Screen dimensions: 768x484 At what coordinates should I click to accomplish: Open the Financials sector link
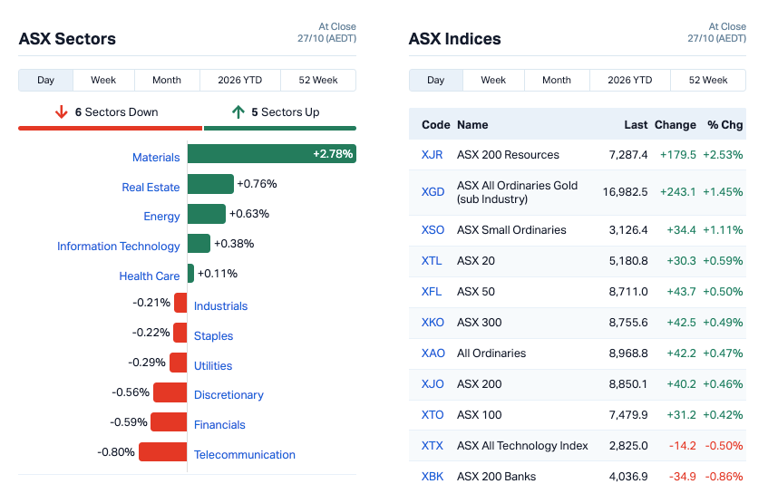(219, 425)
